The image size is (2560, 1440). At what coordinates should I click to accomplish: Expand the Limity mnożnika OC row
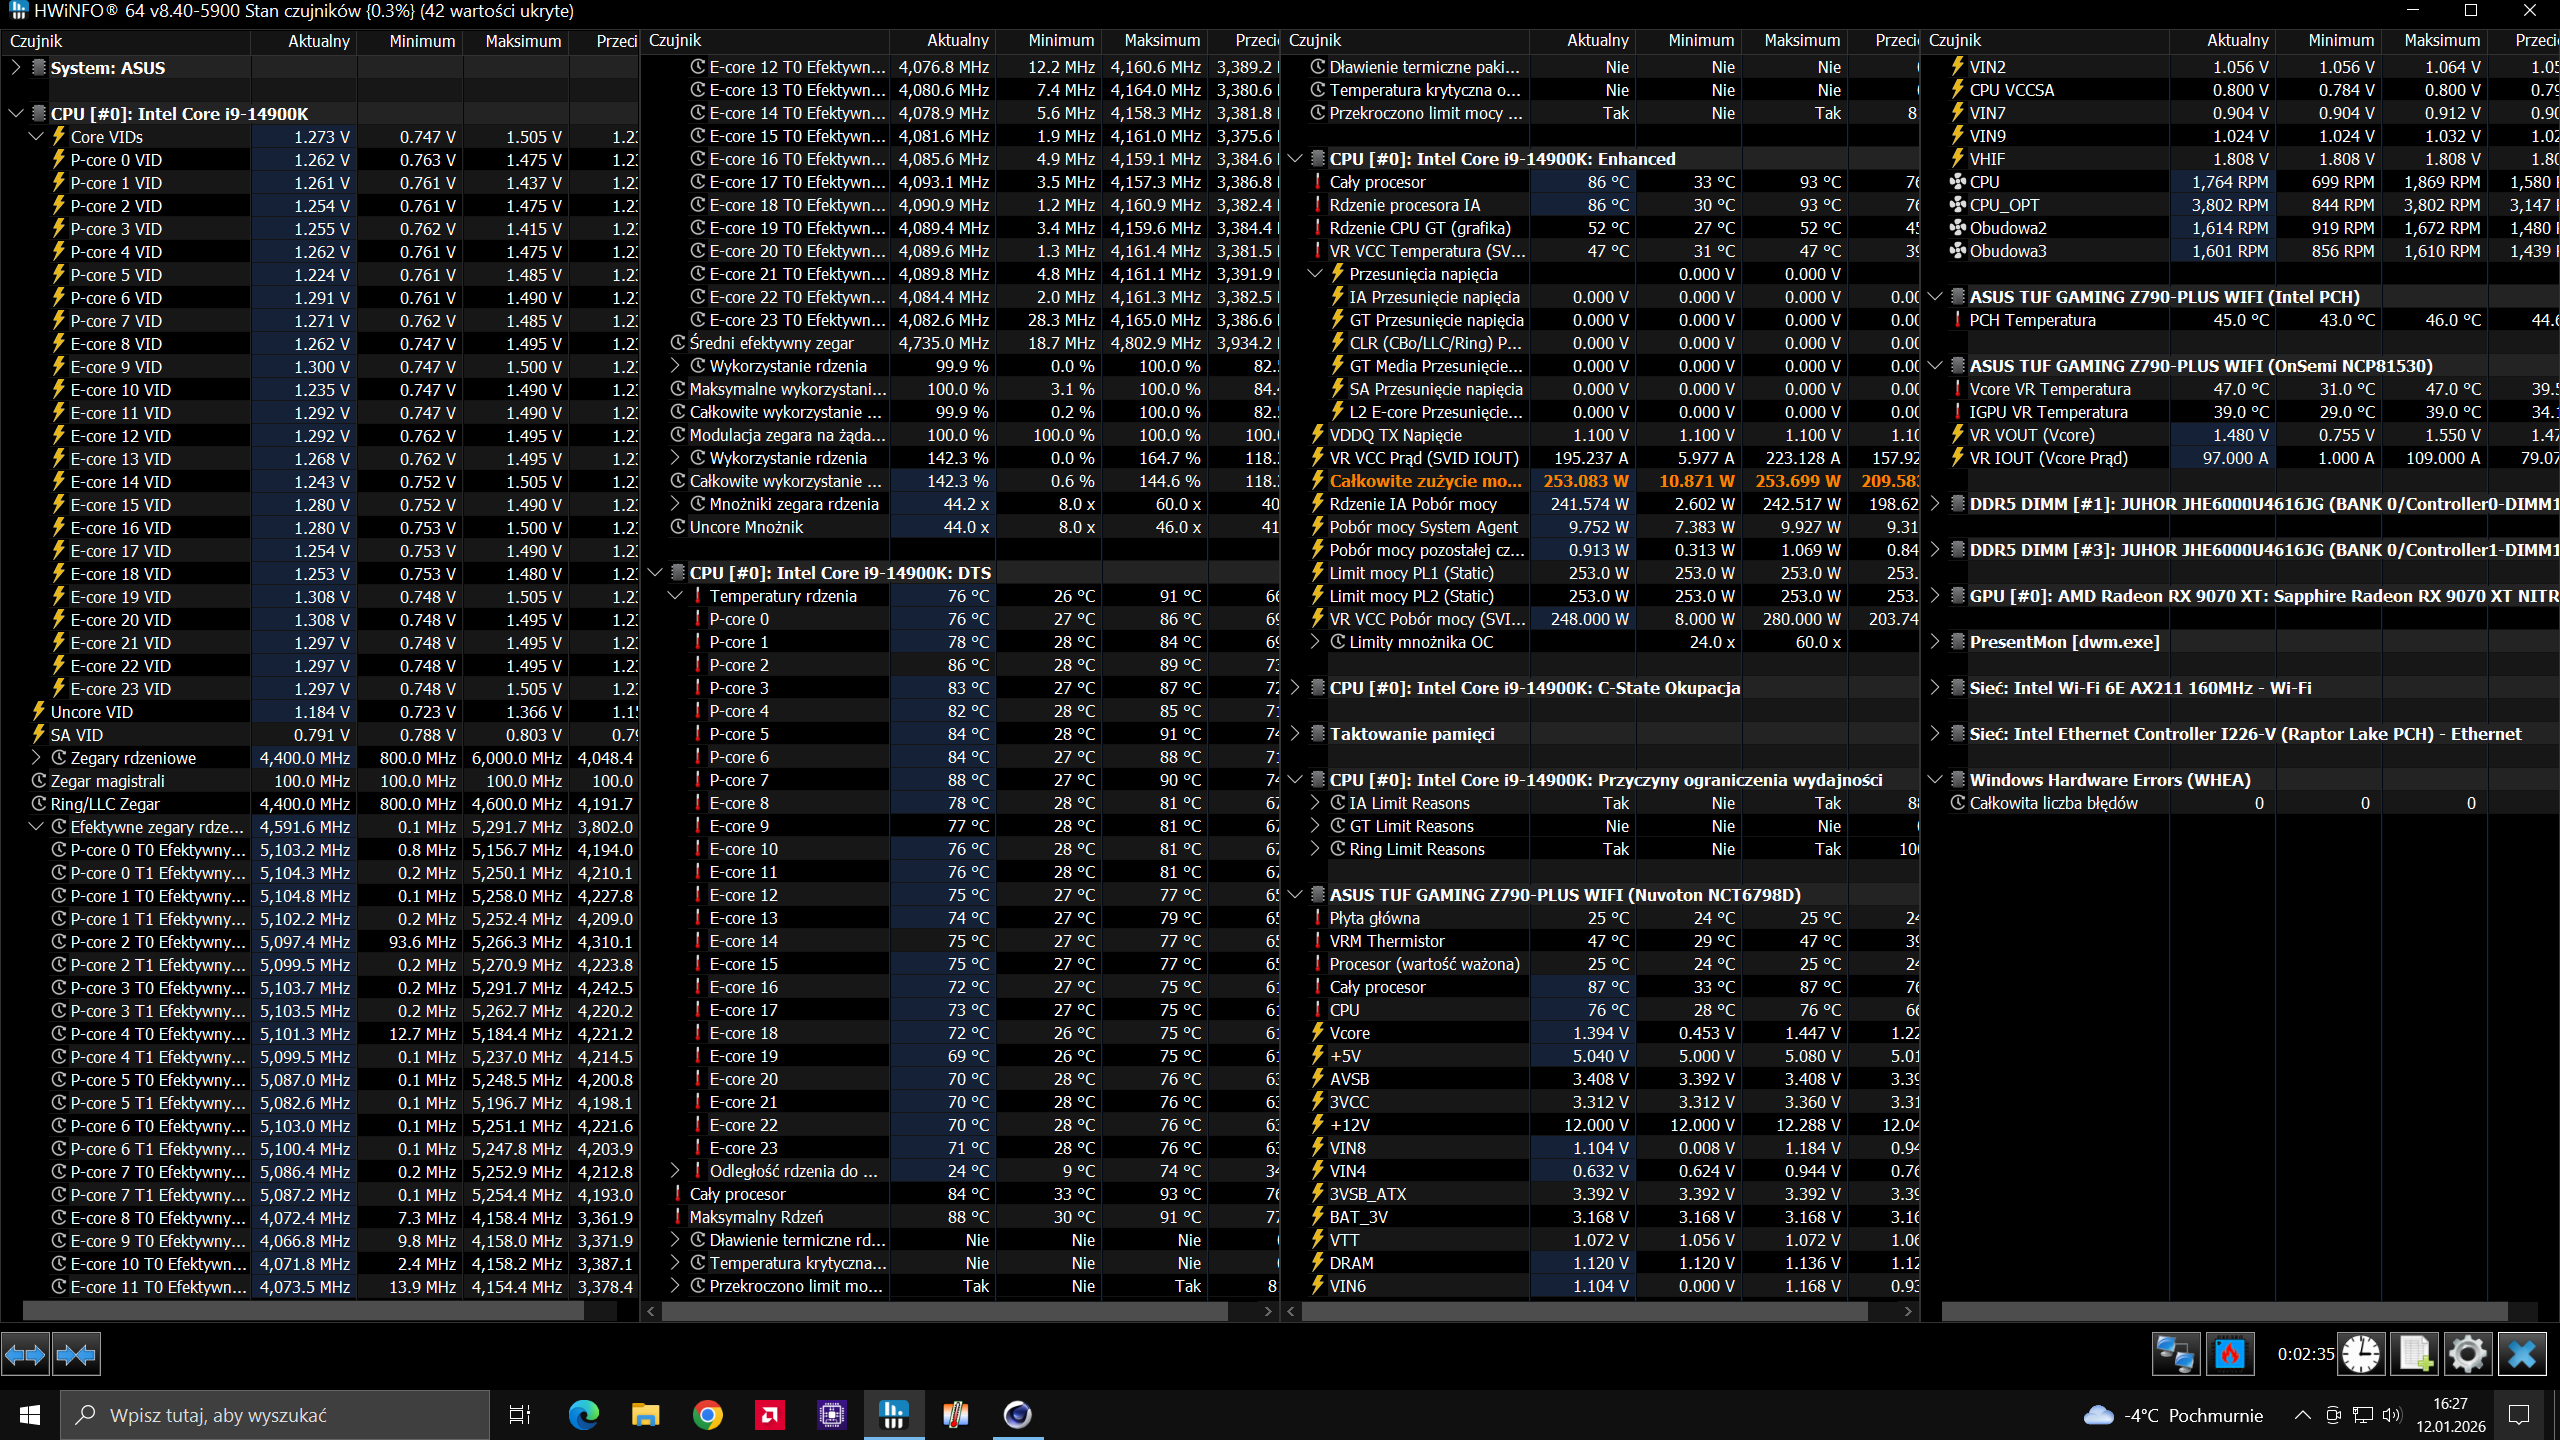tap(1315, 642)
